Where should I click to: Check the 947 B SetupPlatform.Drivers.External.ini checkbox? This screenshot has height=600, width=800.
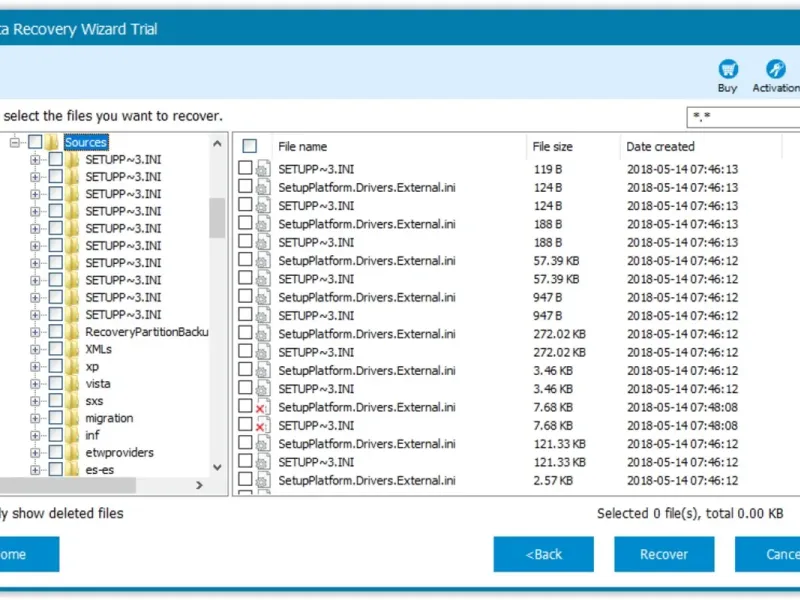point(245,296)
